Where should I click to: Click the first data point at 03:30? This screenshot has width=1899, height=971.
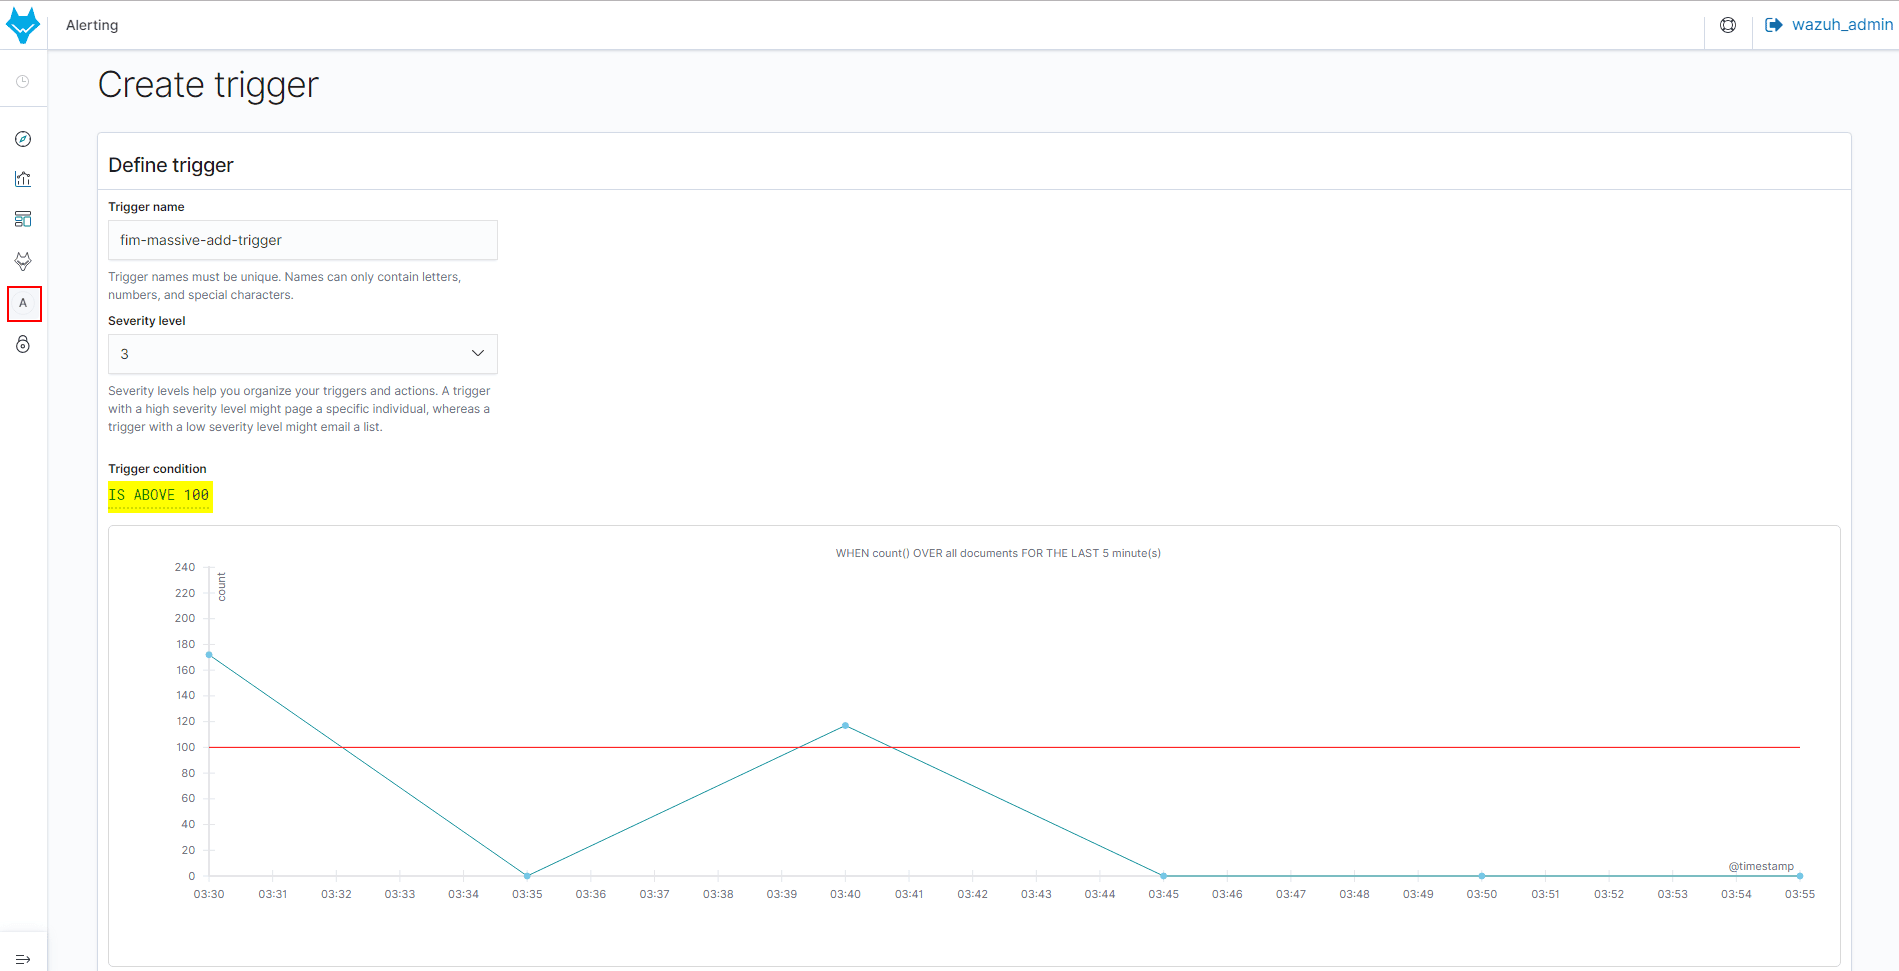tap(209, 655)
